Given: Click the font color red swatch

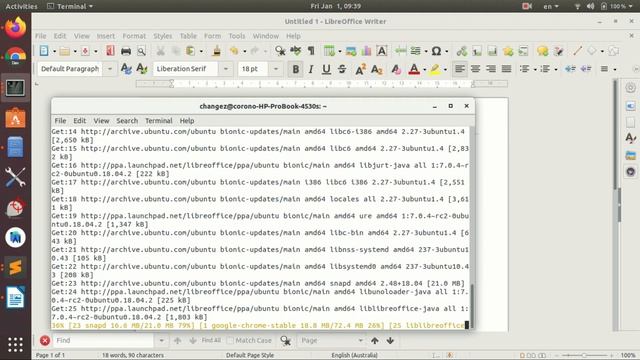Looking at the screenshot, I should 414,69.
